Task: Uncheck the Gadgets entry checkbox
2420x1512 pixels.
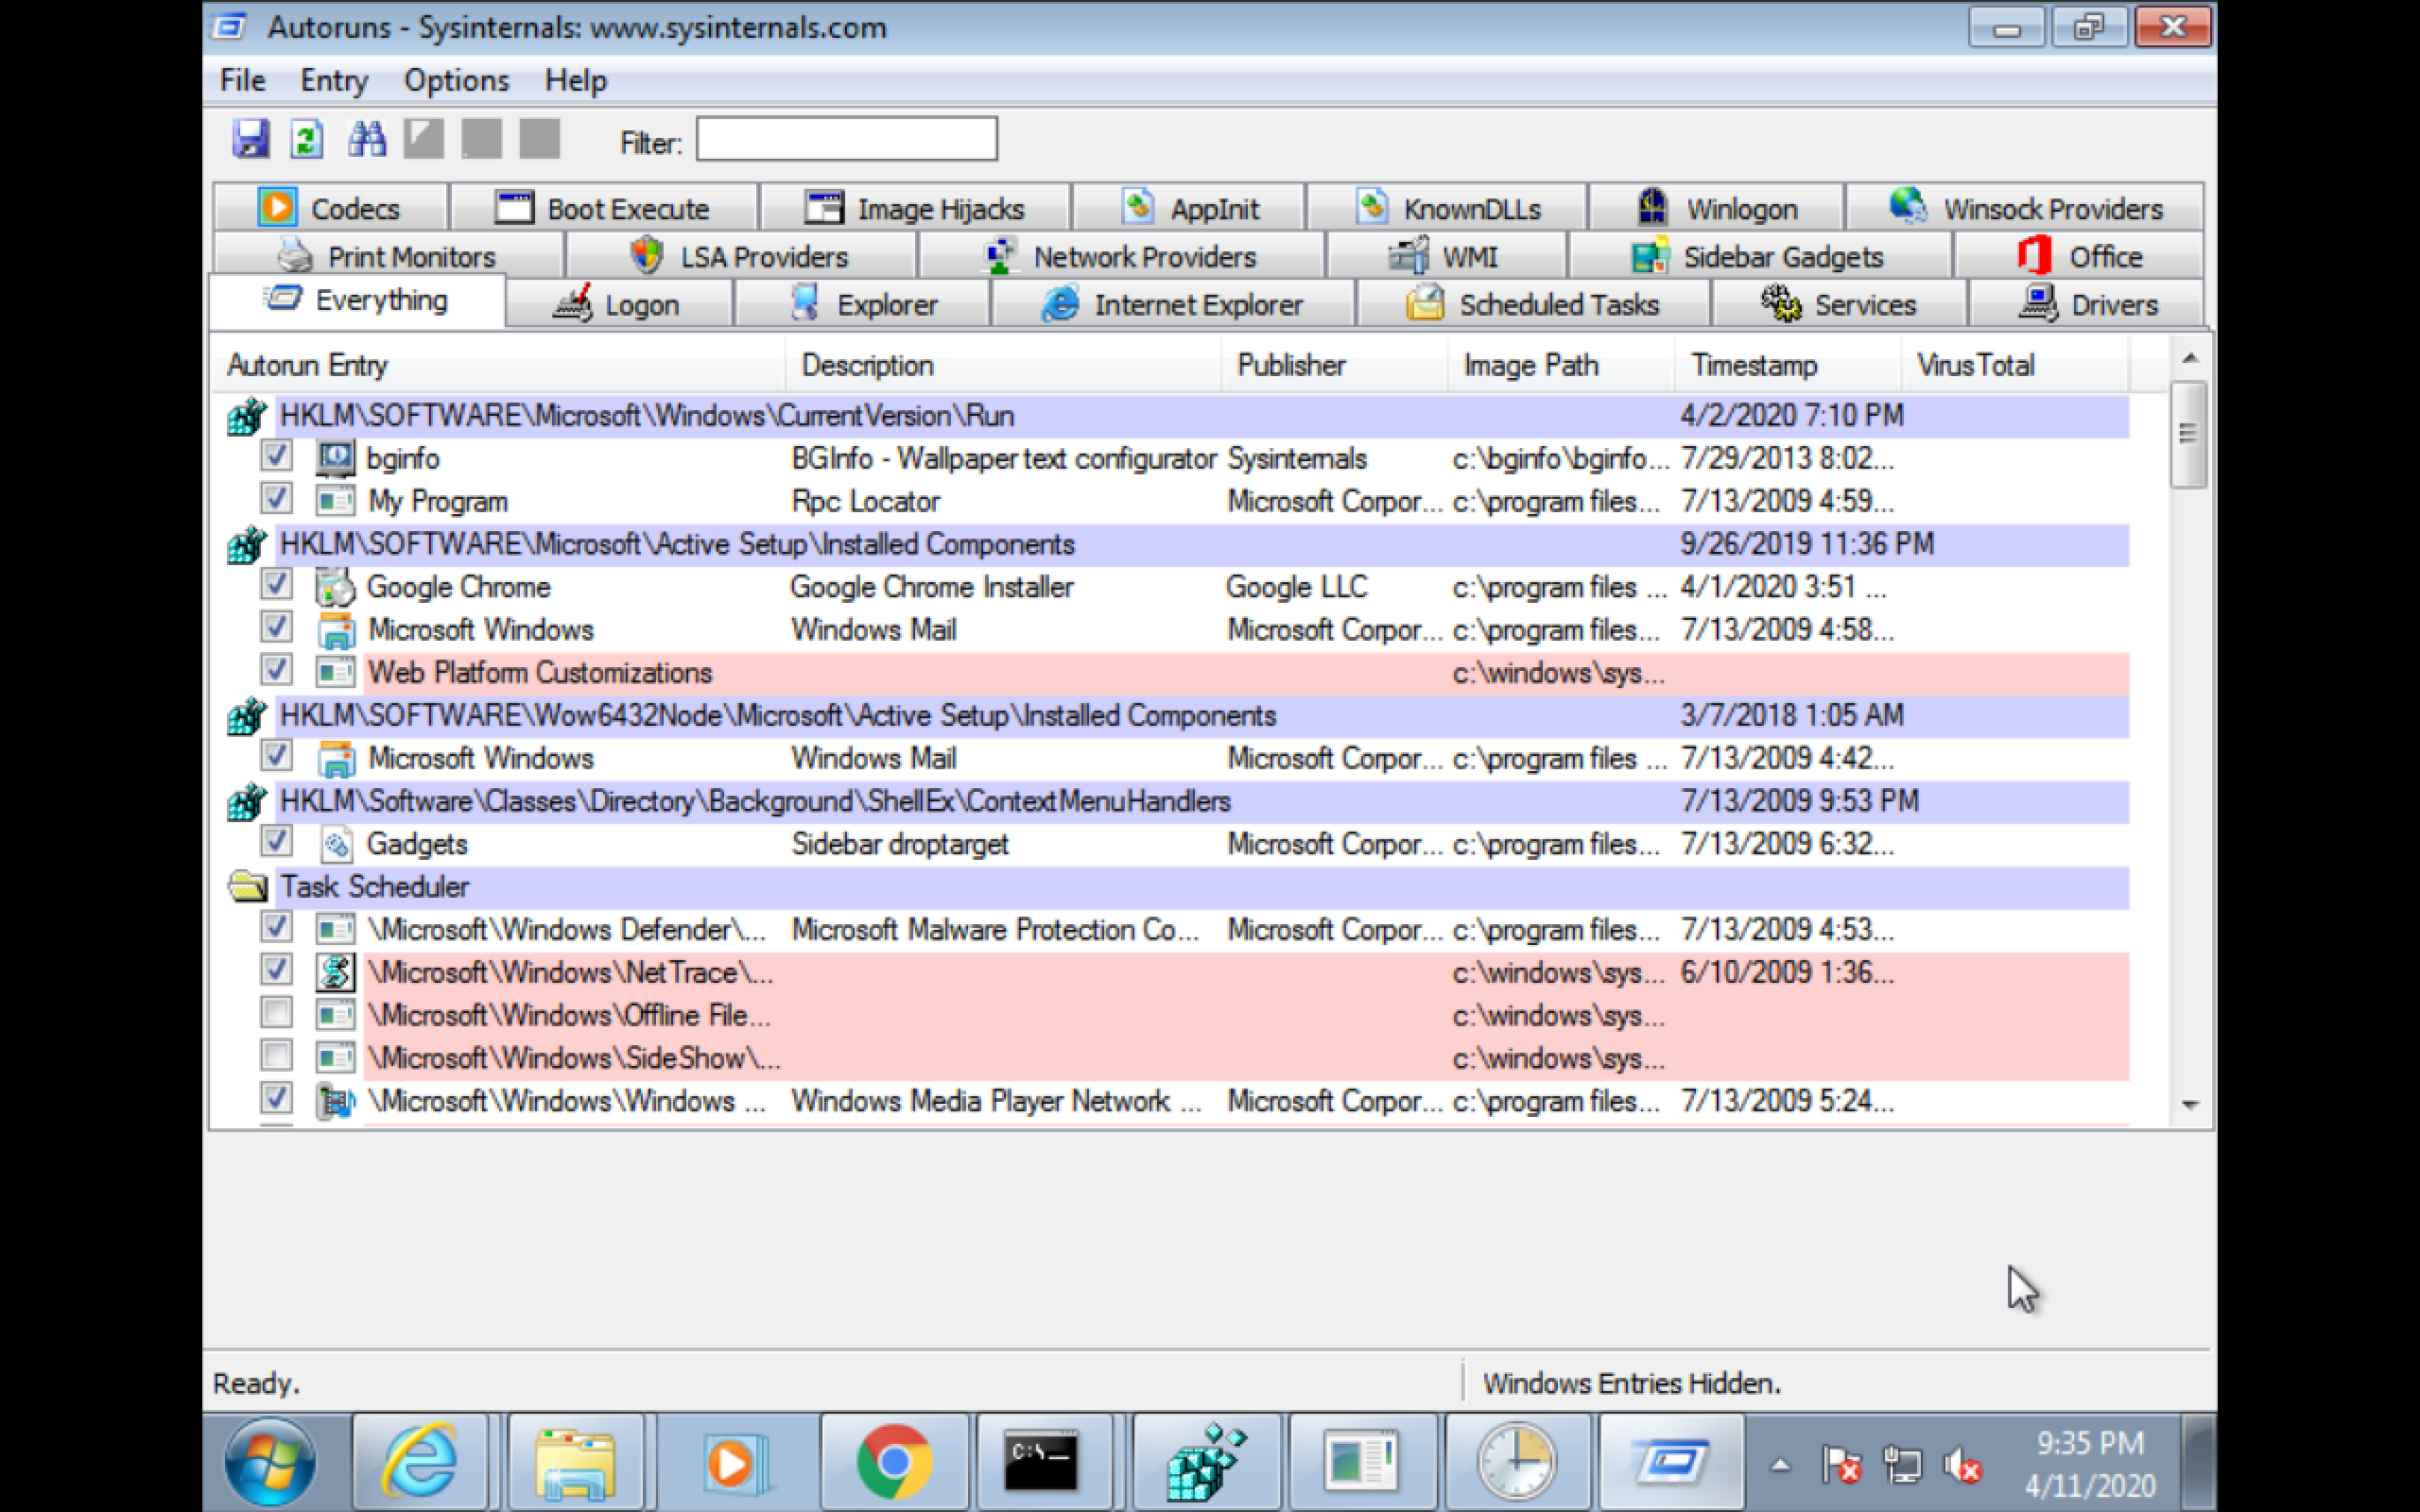Action: (x=276, y=841)
